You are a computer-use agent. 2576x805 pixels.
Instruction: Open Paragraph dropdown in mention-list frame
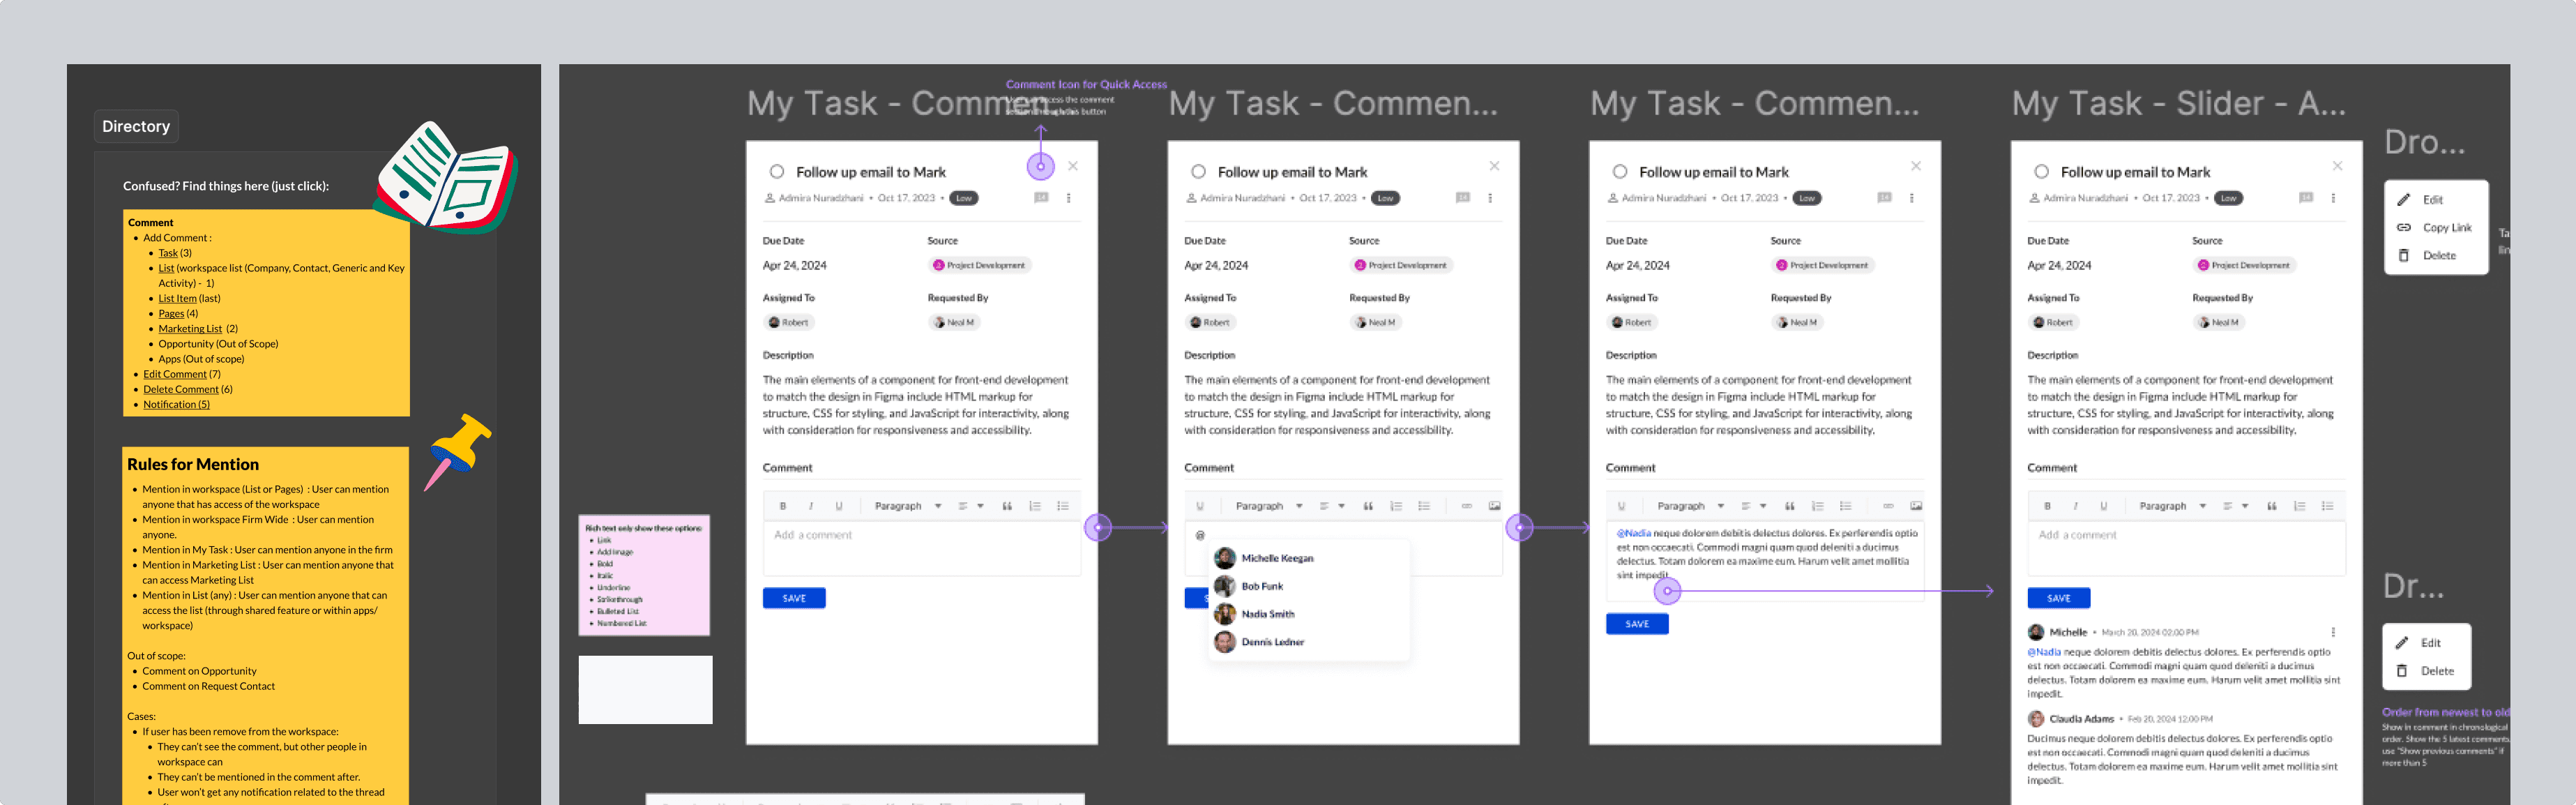click(x=1269, y=506)
